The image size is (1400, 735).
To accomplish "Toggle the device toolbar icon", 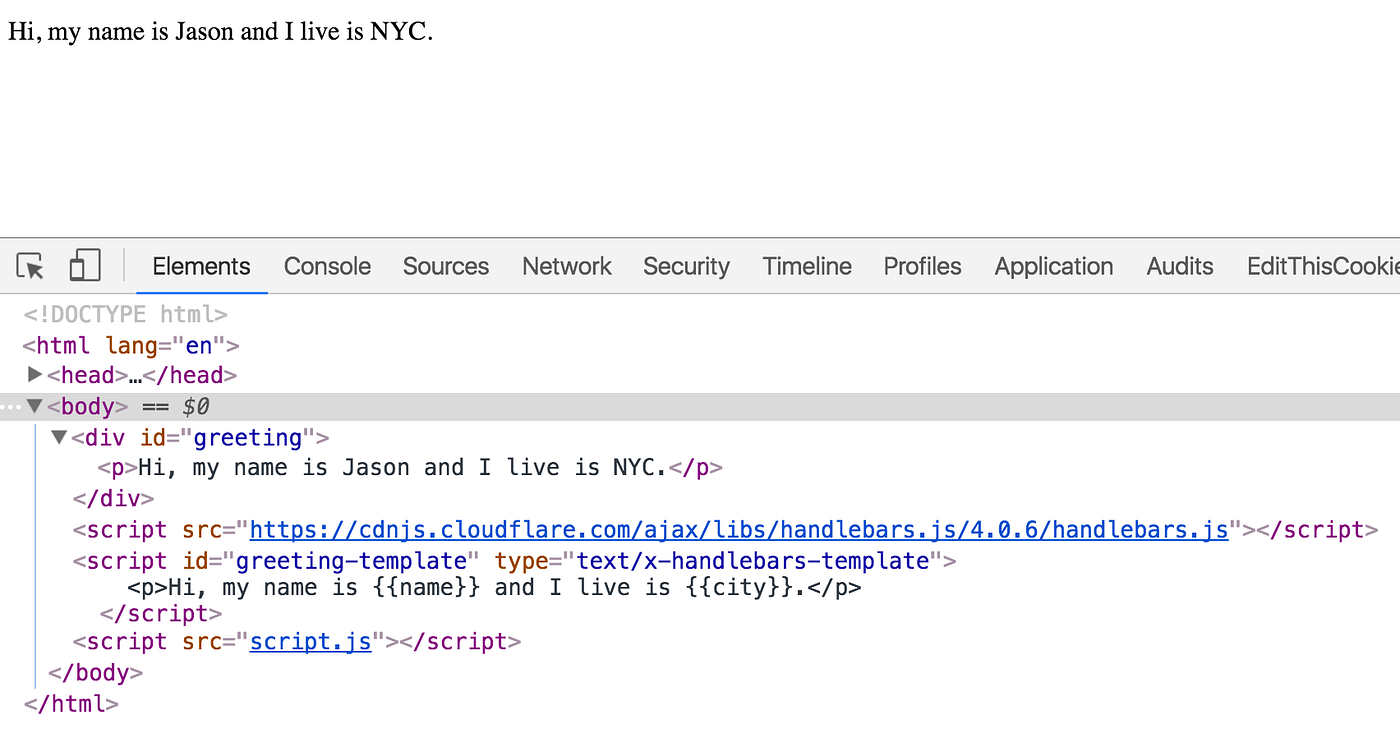I will coord(84,265).
